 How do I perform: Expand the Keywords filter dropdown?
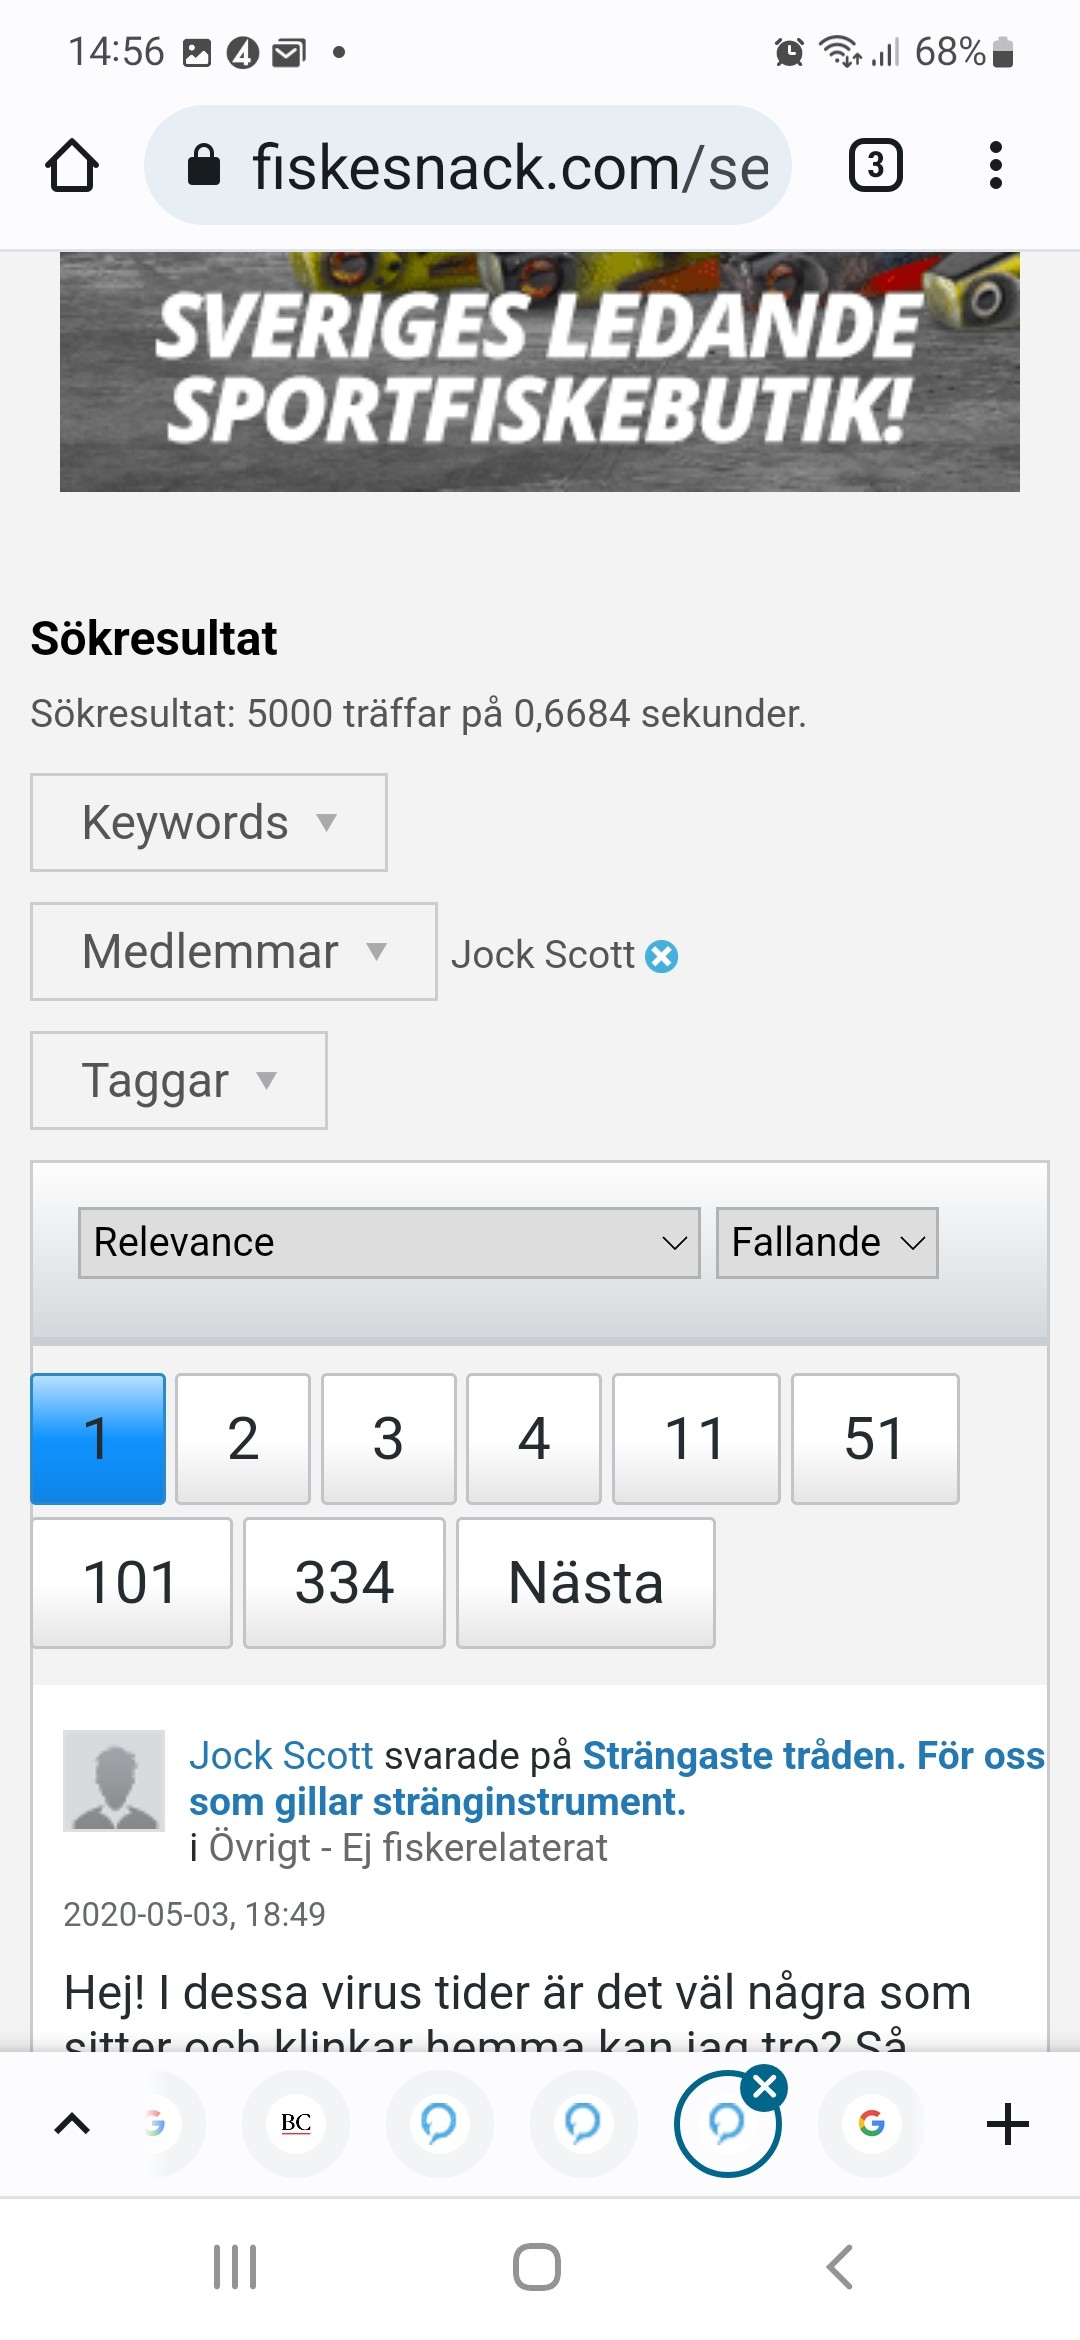[209, 823]
